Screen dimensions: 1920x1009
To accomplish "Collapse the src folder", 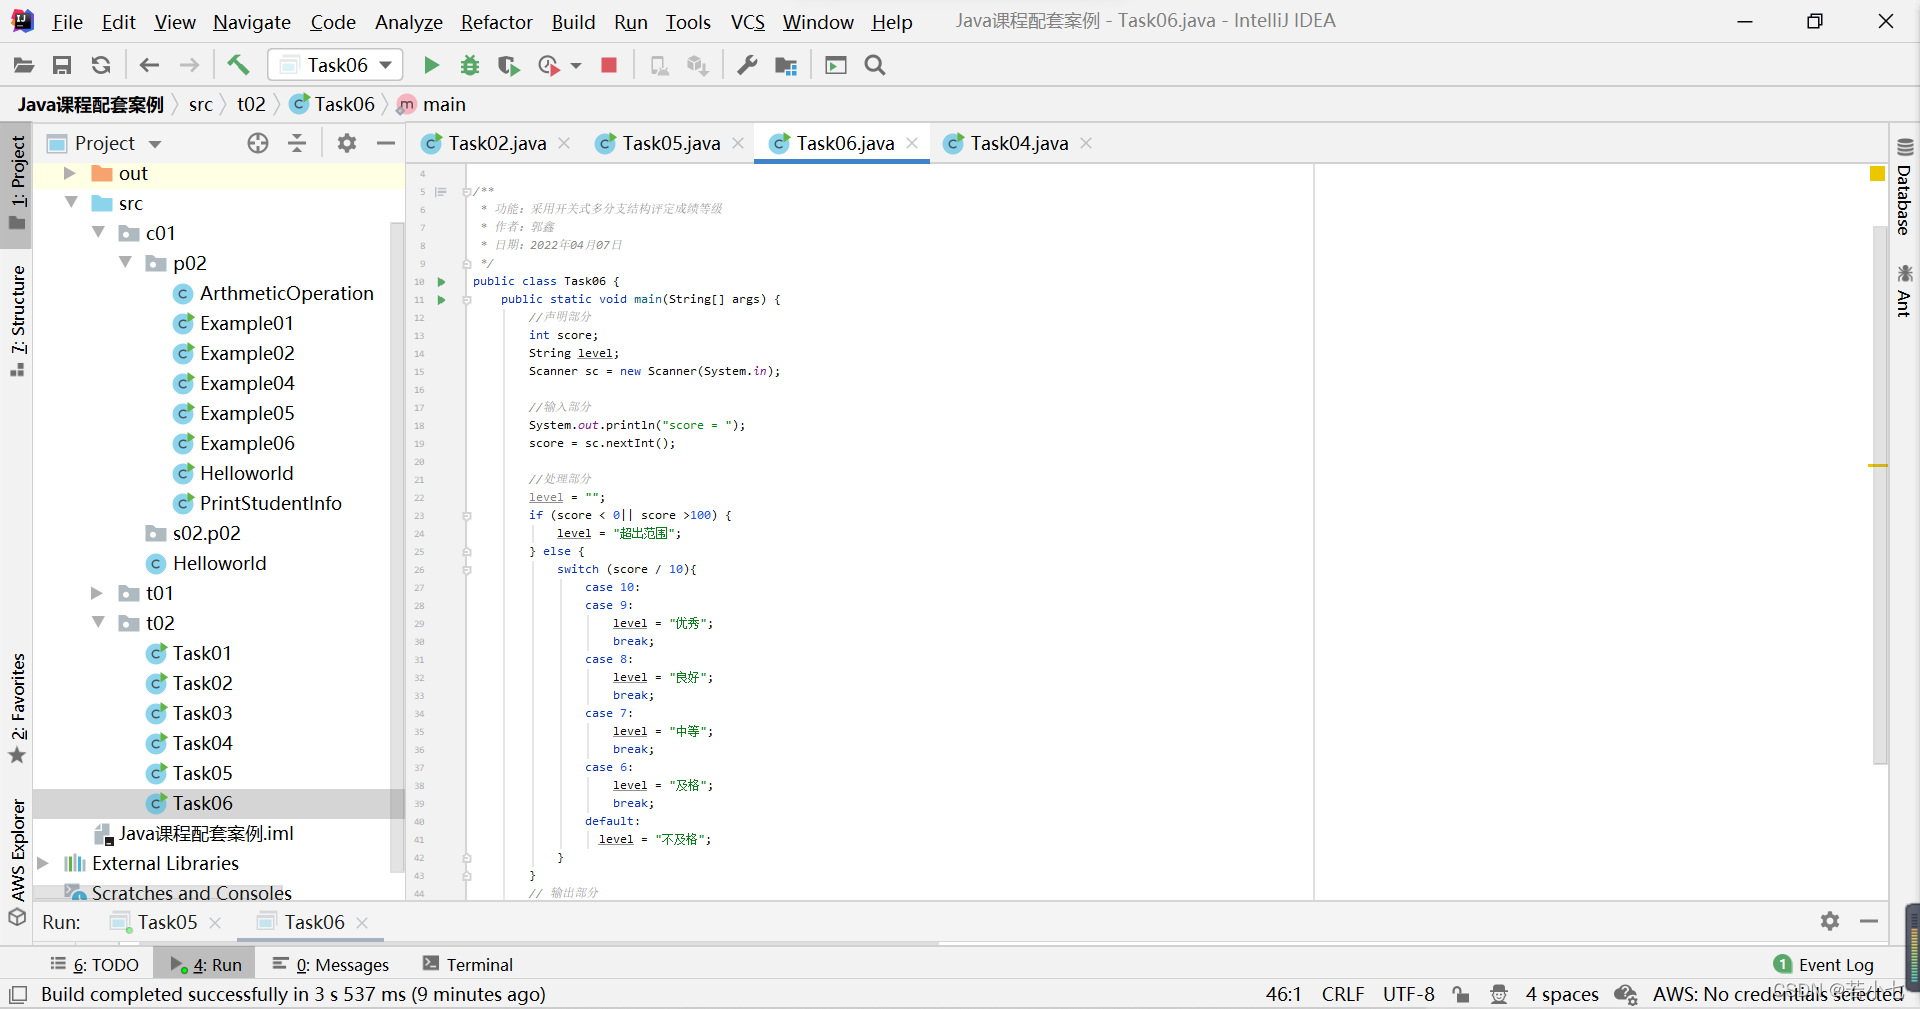I will (71, 202).
